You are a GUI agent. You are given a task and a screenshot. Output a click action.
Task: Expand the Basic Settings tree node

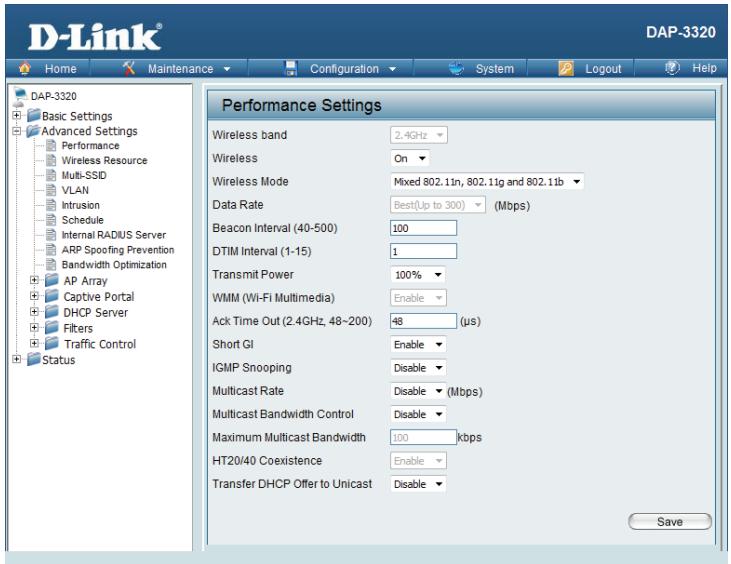pyautogui.click(x=17, y=115)
